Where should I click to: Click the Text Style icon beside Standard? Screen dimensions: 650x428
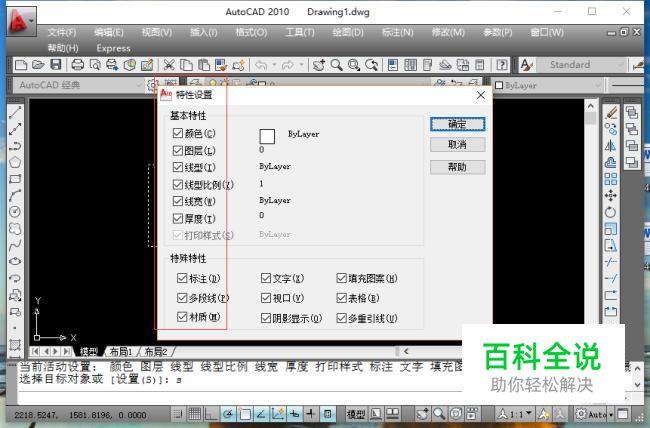526,65
